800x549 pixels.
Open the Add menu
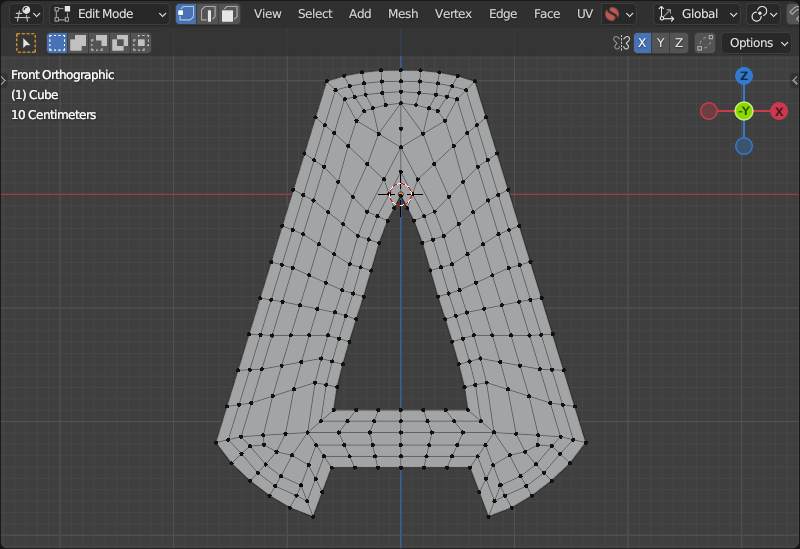[360, 14]
